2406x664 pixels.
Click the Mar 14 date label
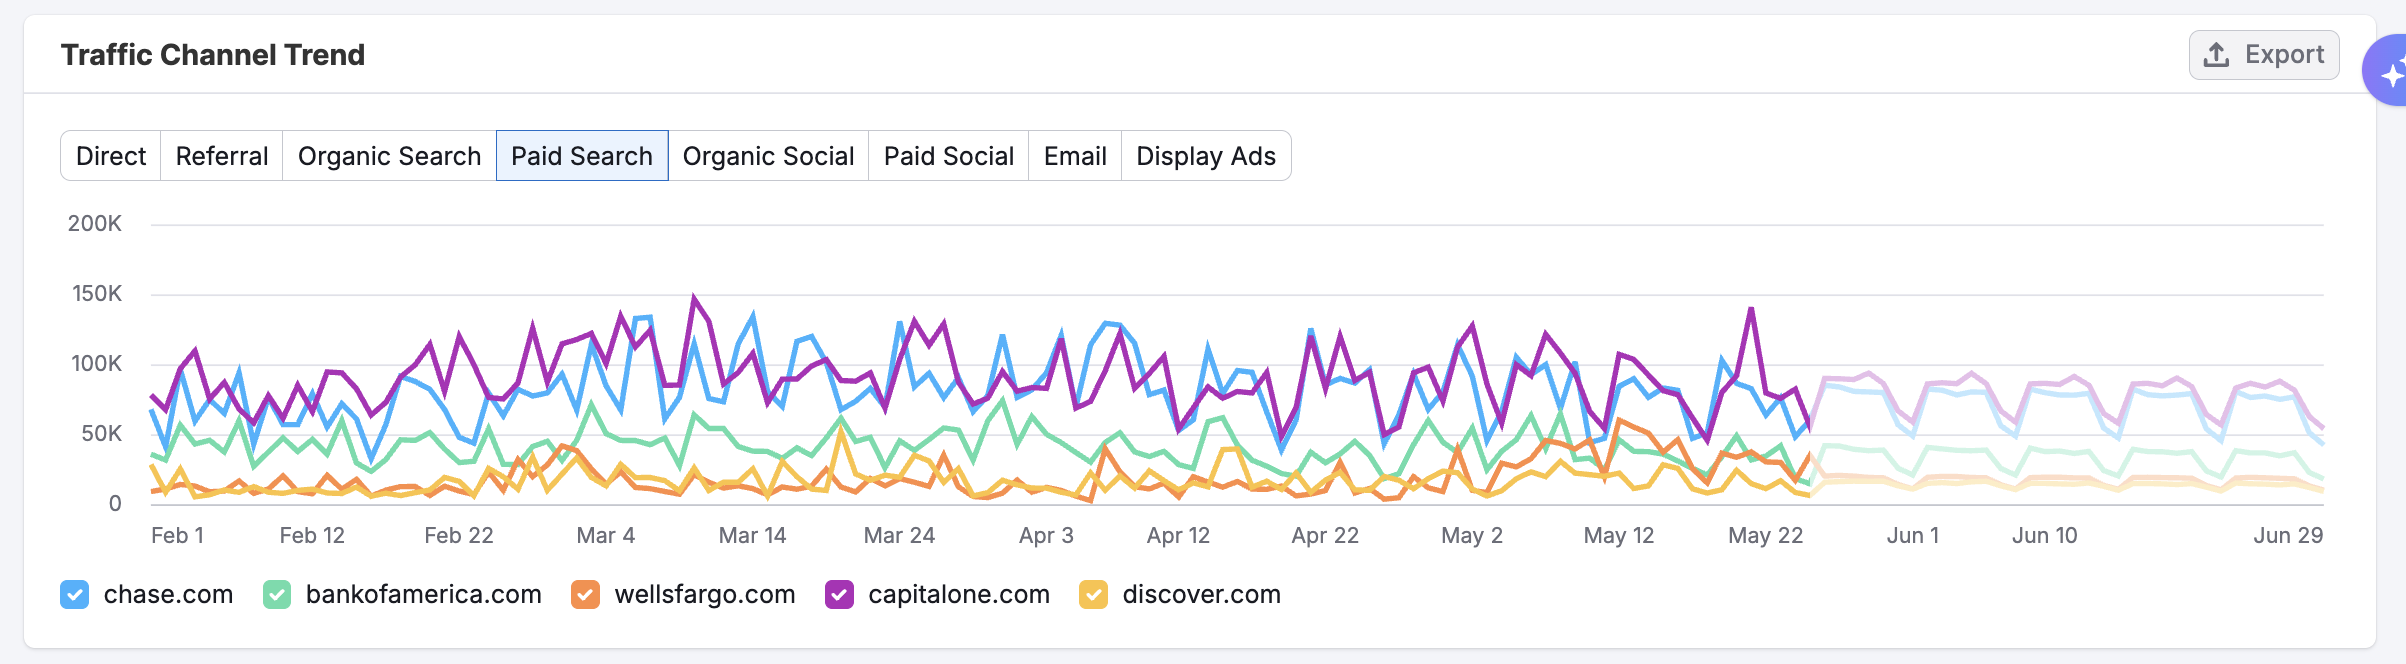[x=752, y=536]
